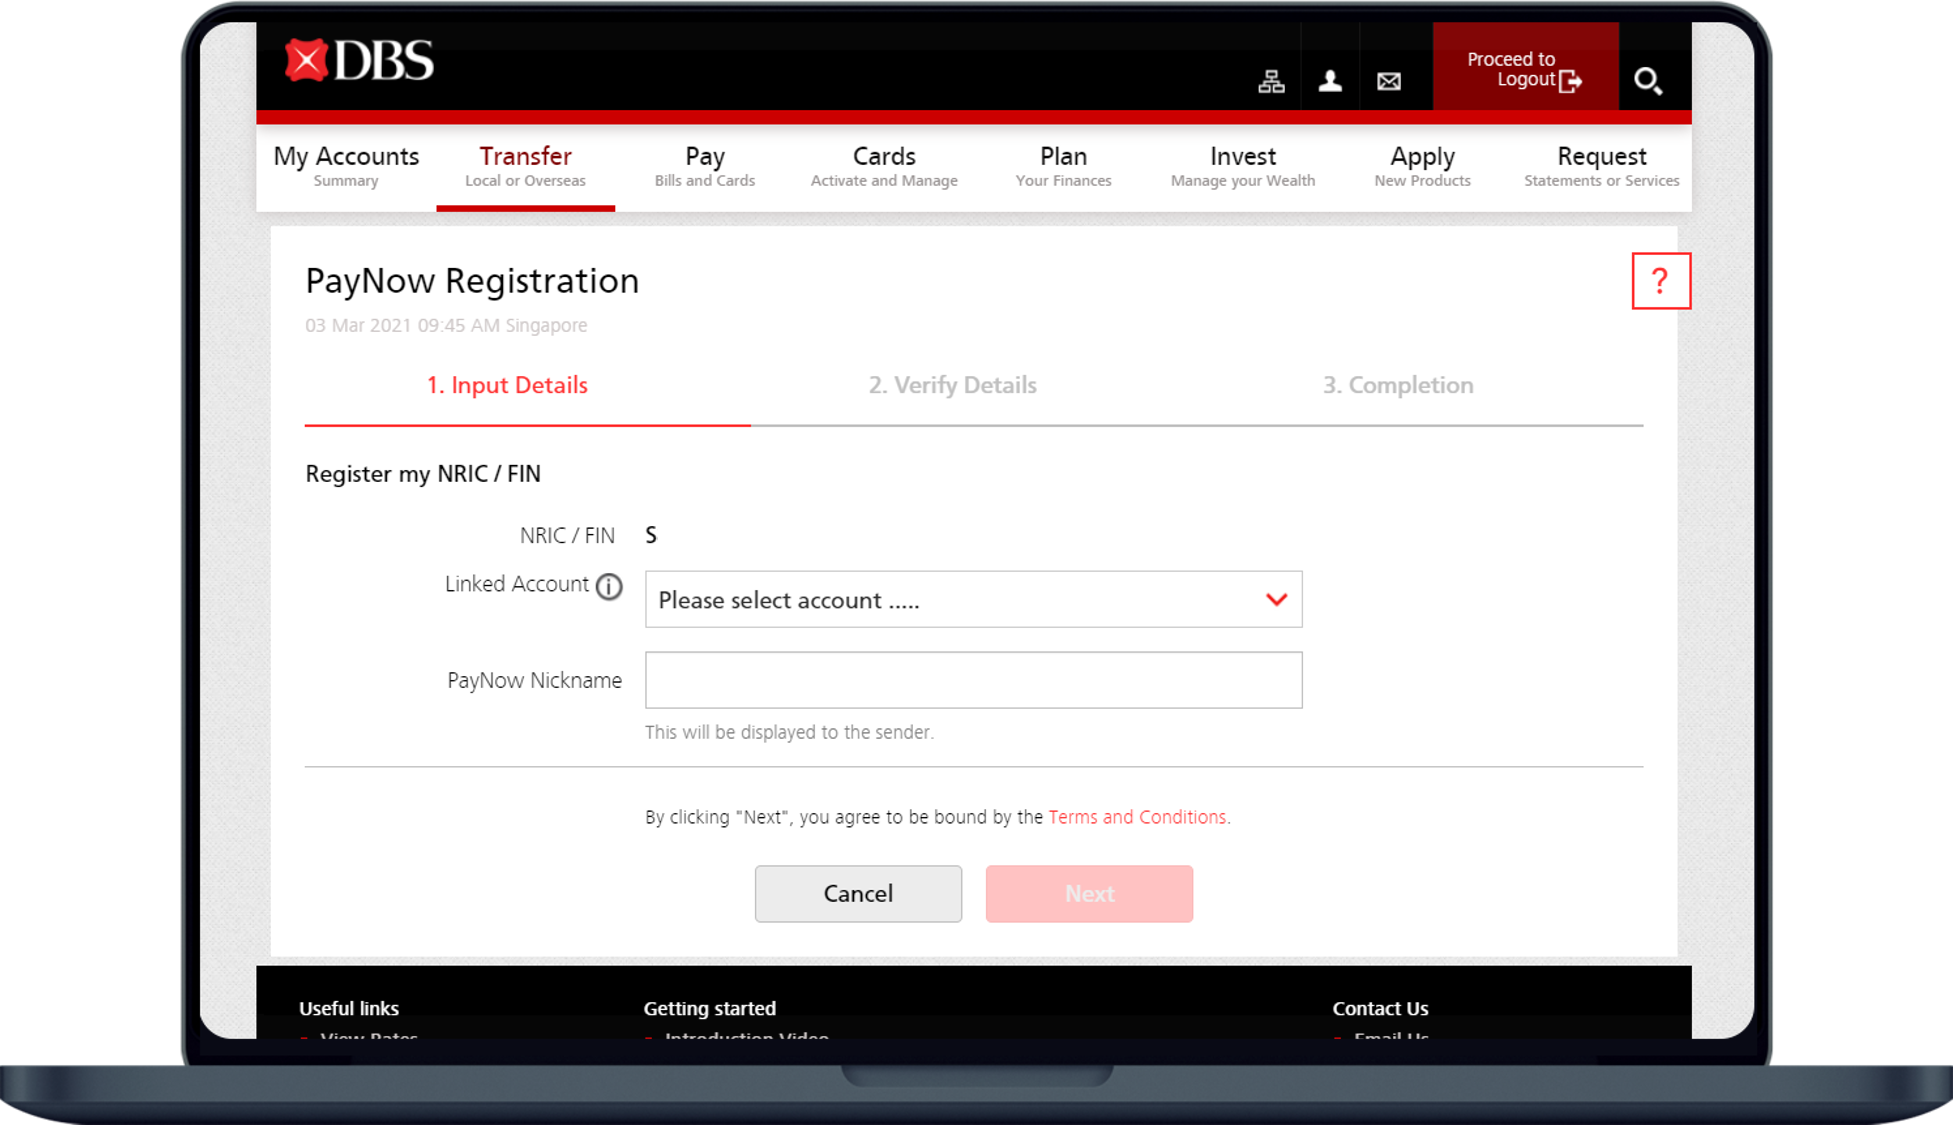Open My Accounts Summary menu

(346, 166)
